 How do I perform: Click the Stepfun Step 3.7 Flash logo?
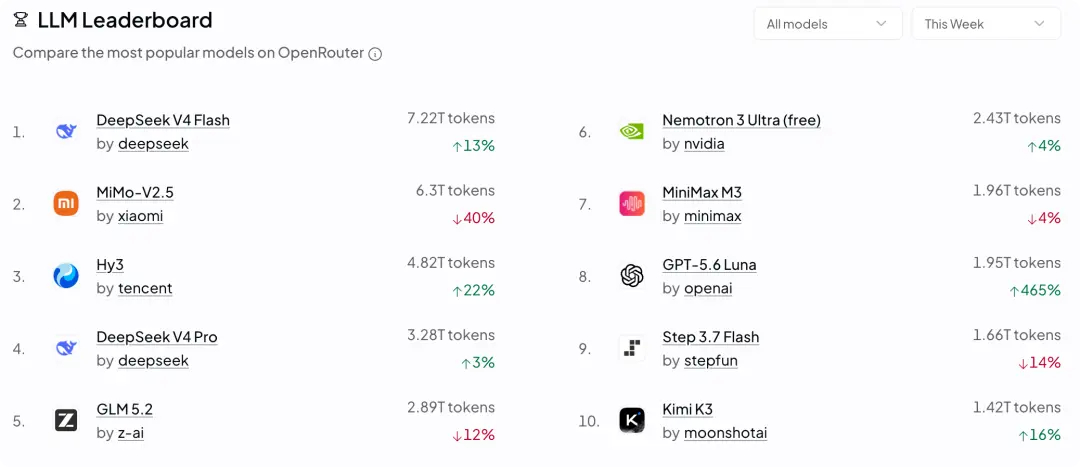pos(632,349)
